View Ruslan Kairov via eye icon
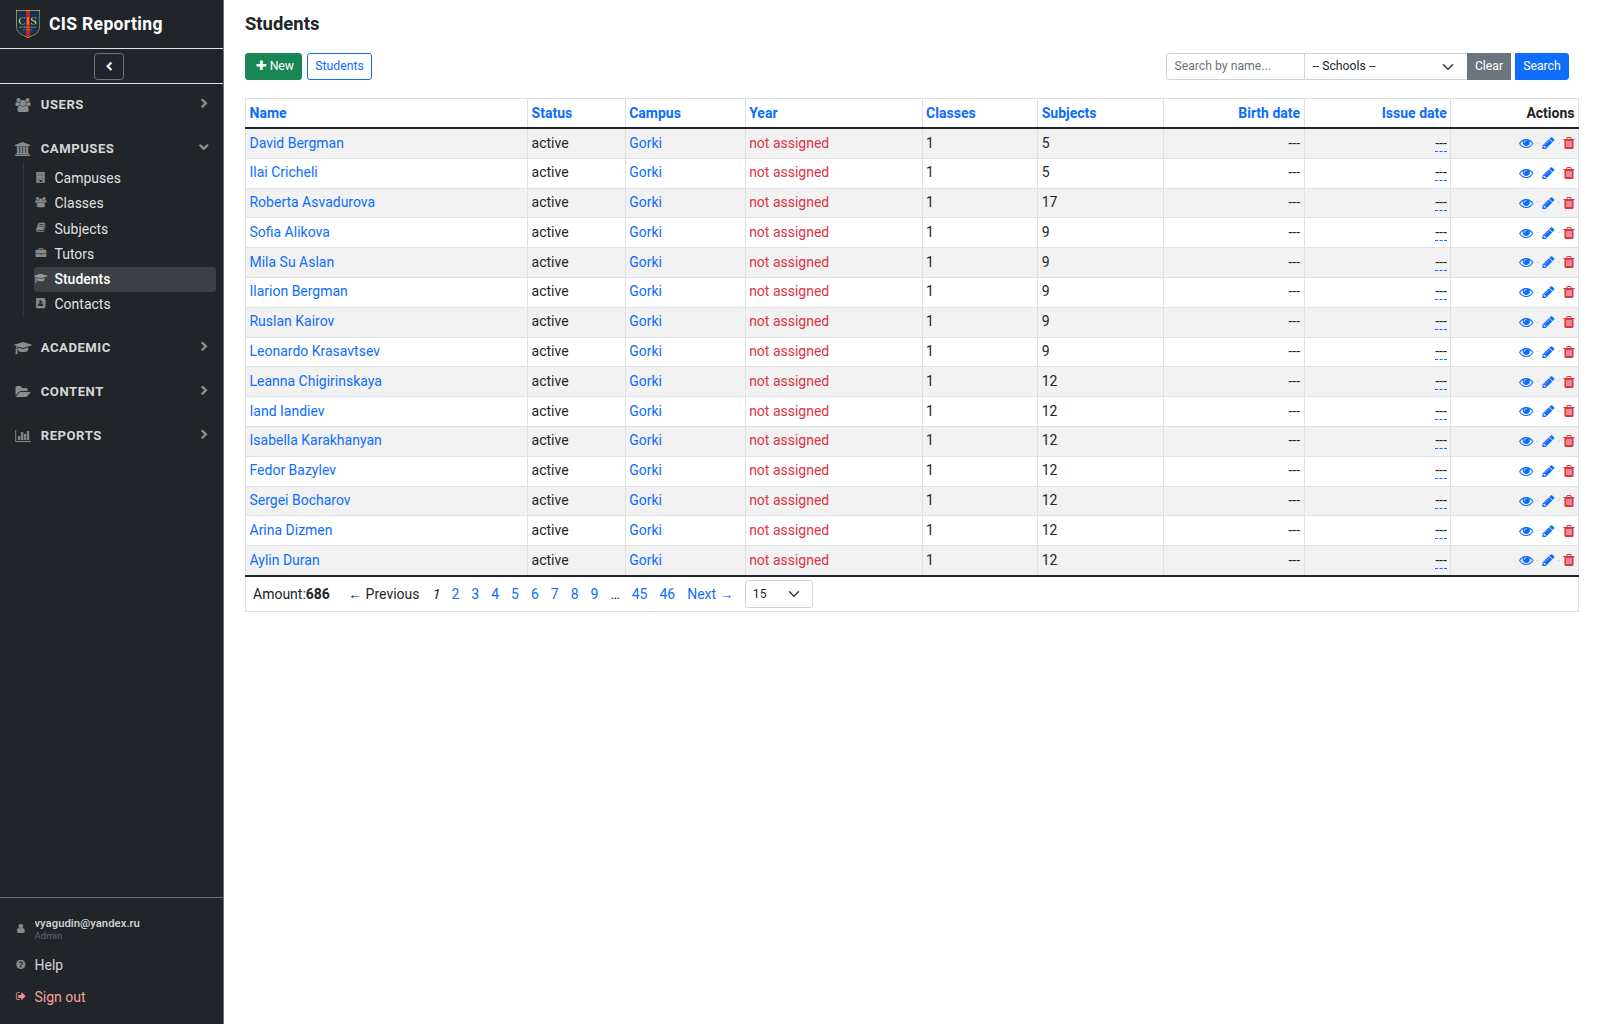Screen dimensions: 1600x1024 [x=1526, y=322]
